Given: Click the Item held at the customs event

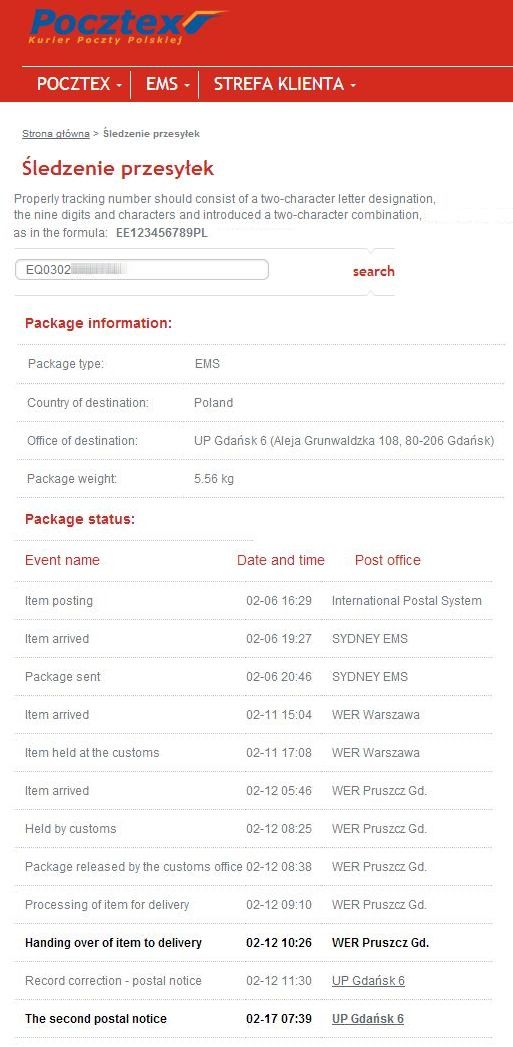Looking at the screenshot, I should (92, 753).
